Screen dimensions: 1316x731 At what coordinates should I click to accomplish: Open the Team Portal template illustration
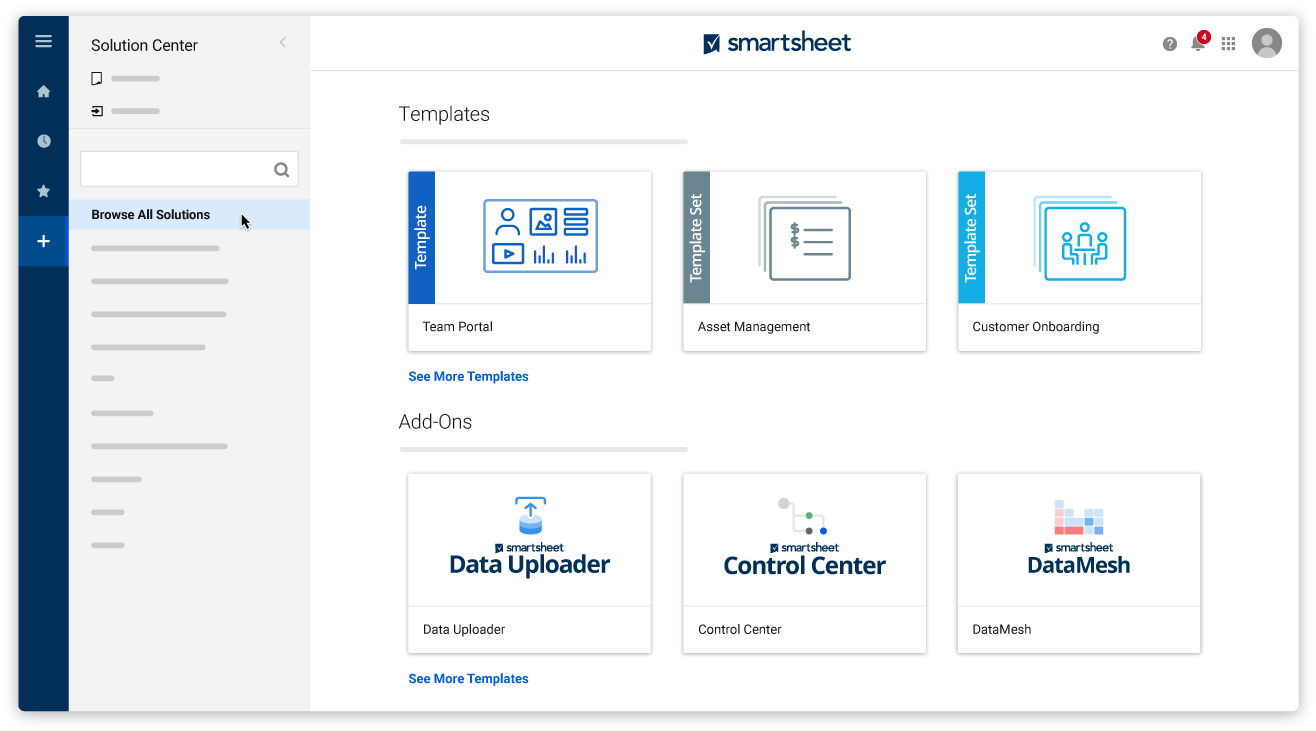click(x=541, y=236)
